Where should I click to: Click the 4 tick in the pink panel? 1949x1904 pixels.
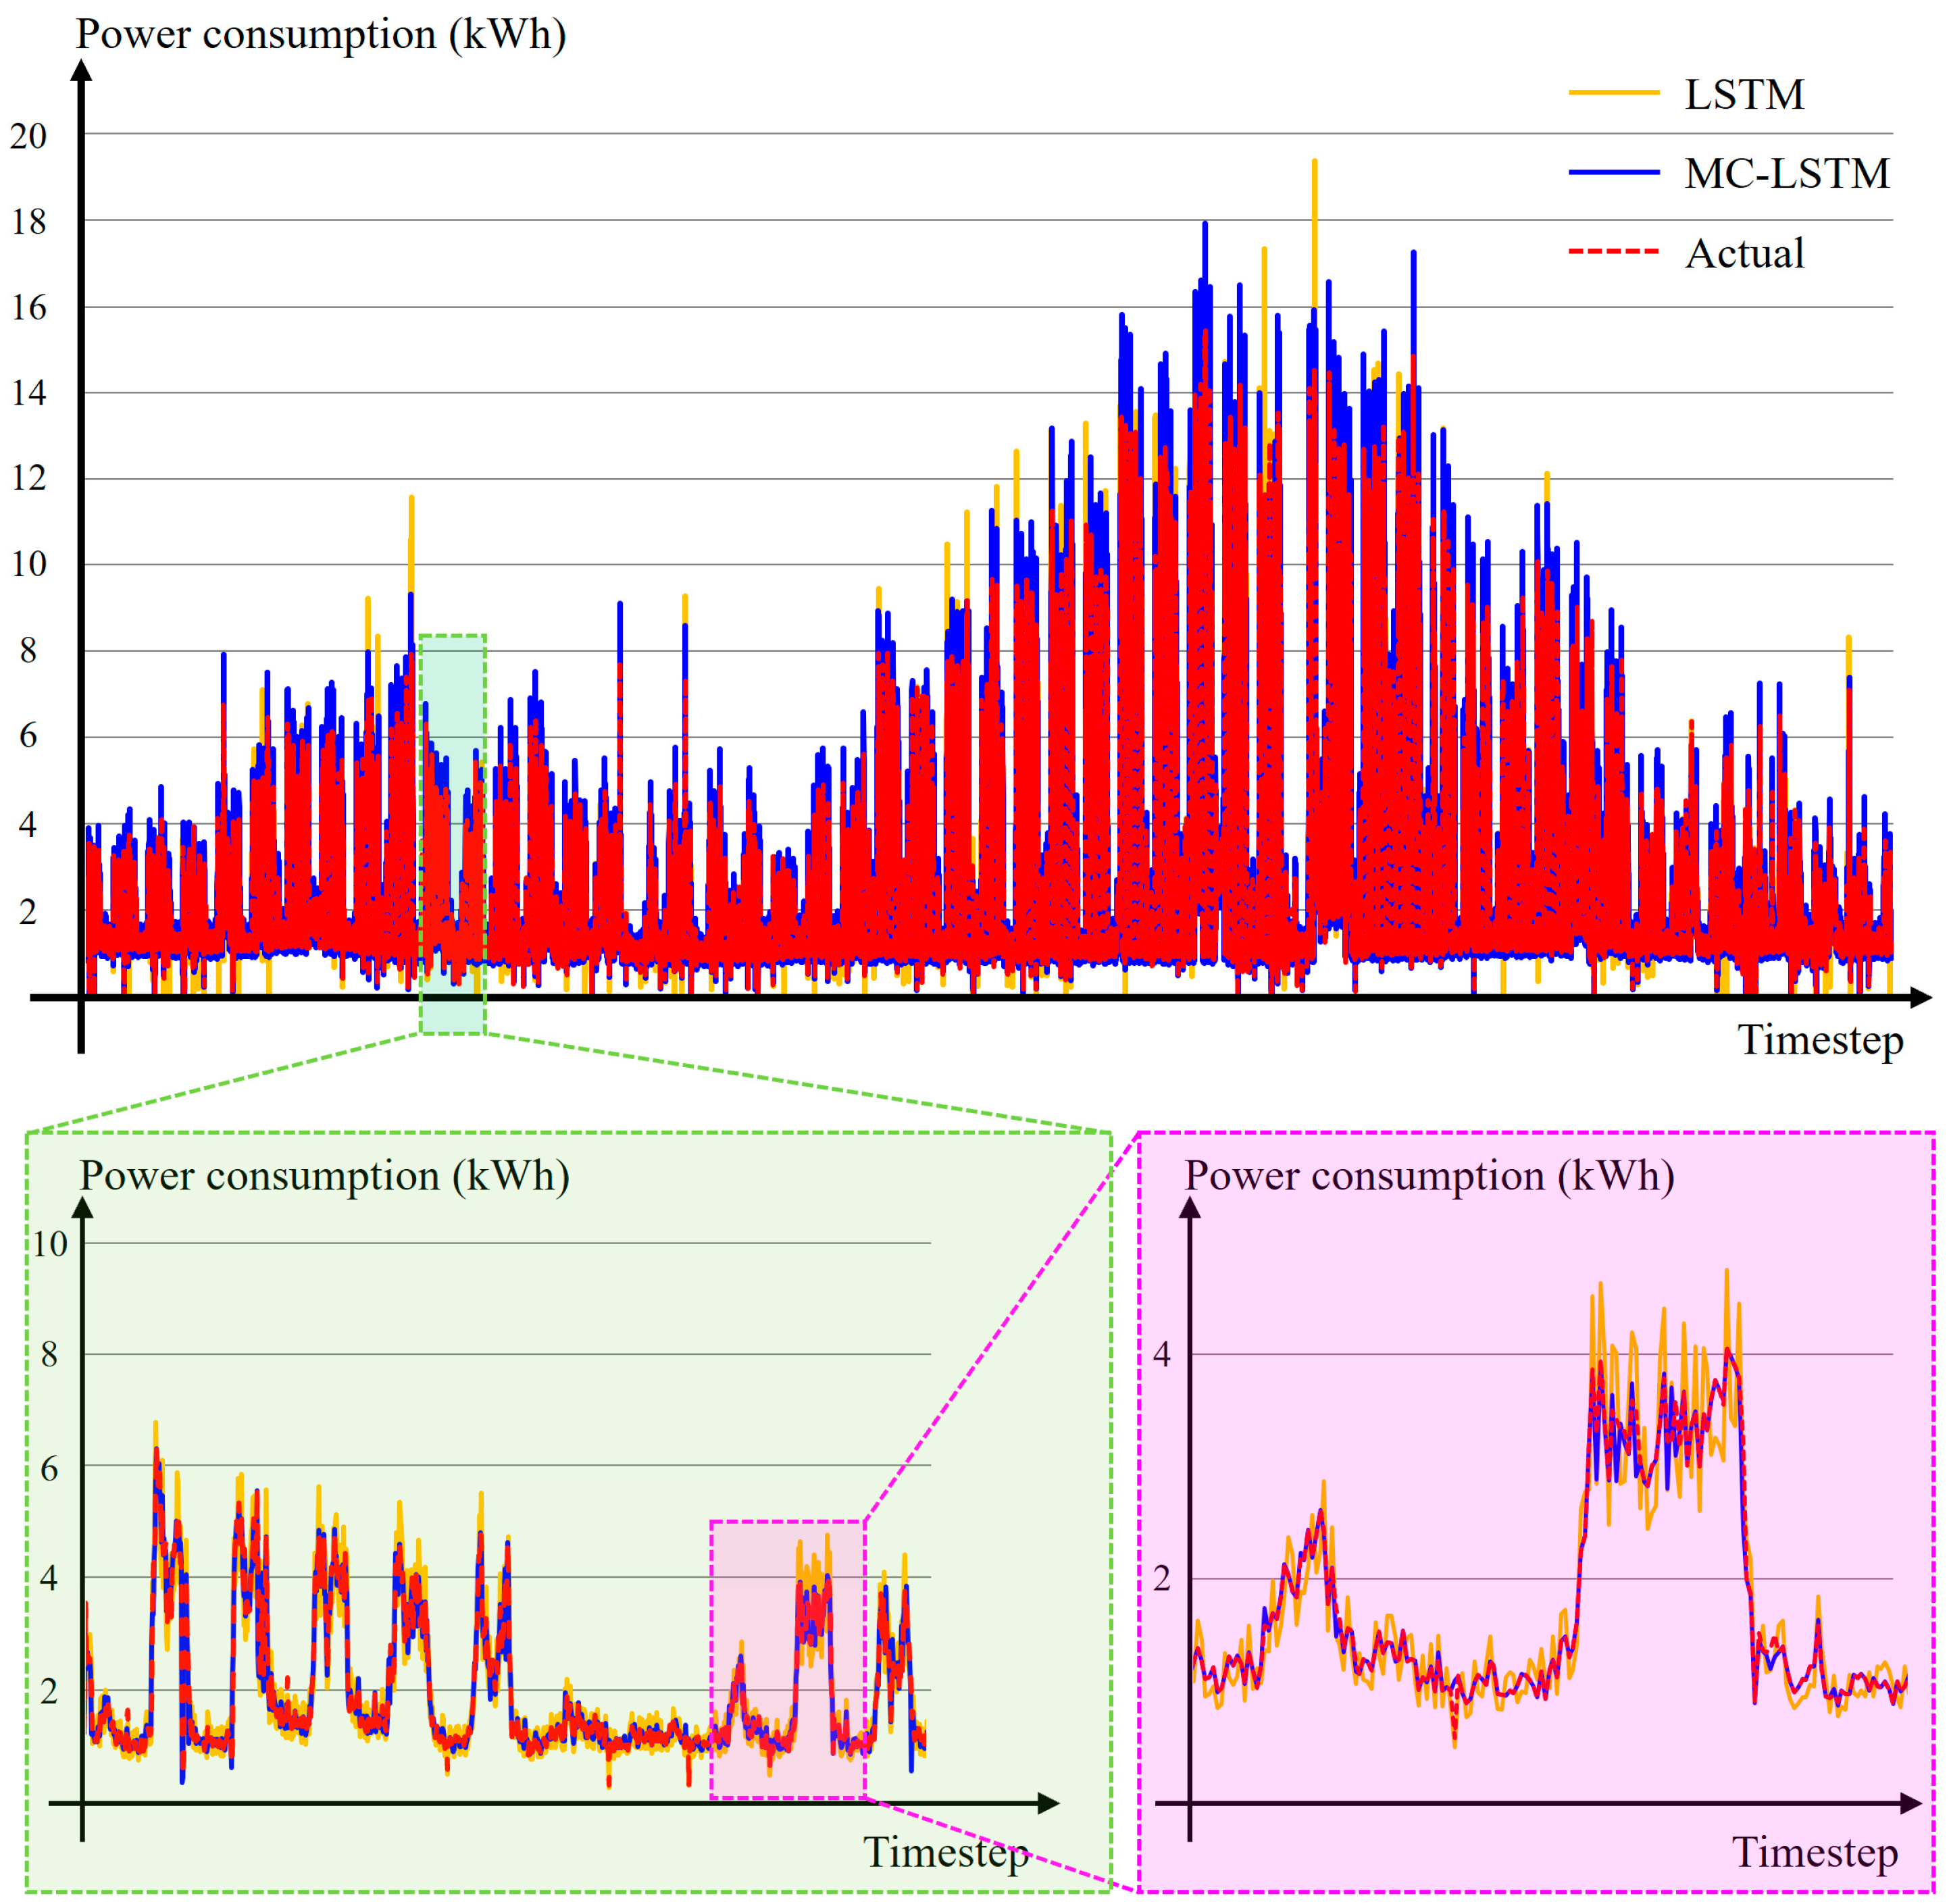pos(1161,1355)
